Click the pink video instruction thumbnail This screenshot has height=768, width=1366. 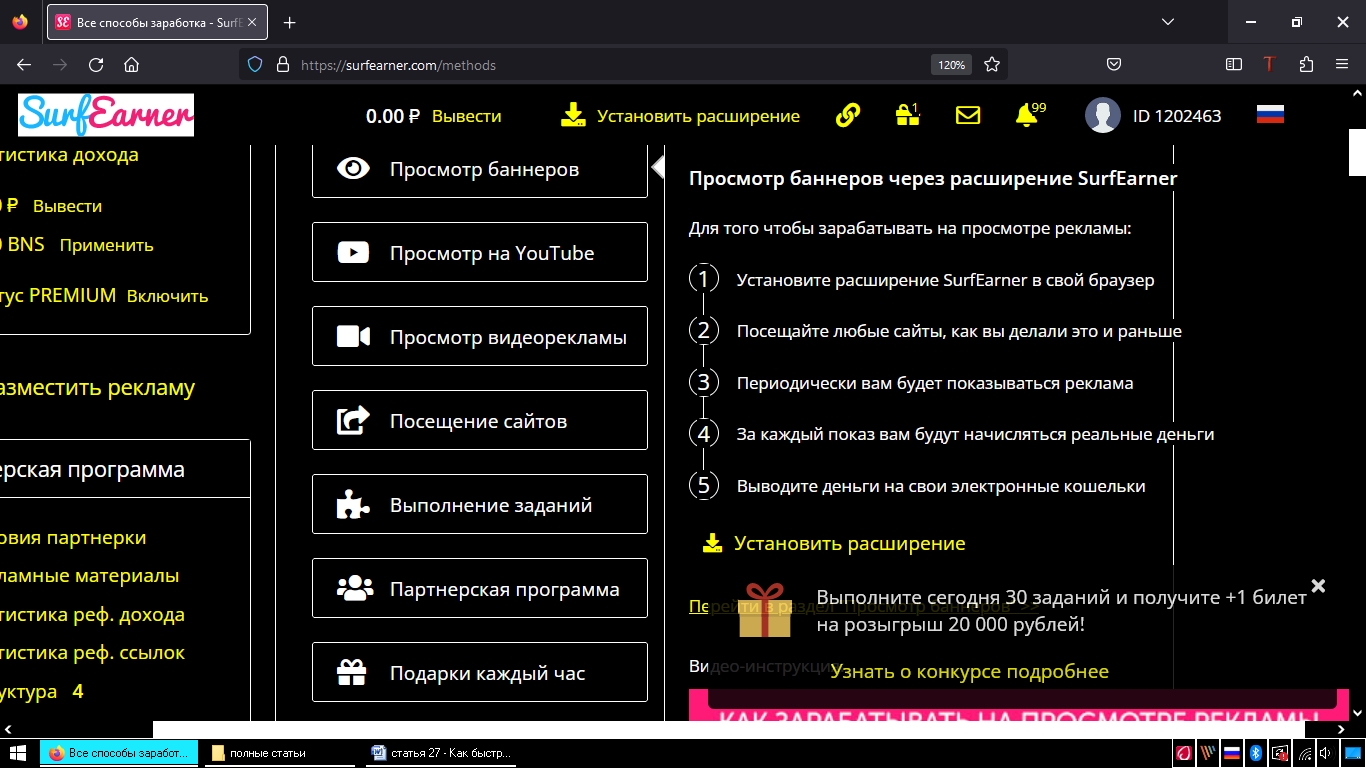[x=1019, y=705]
